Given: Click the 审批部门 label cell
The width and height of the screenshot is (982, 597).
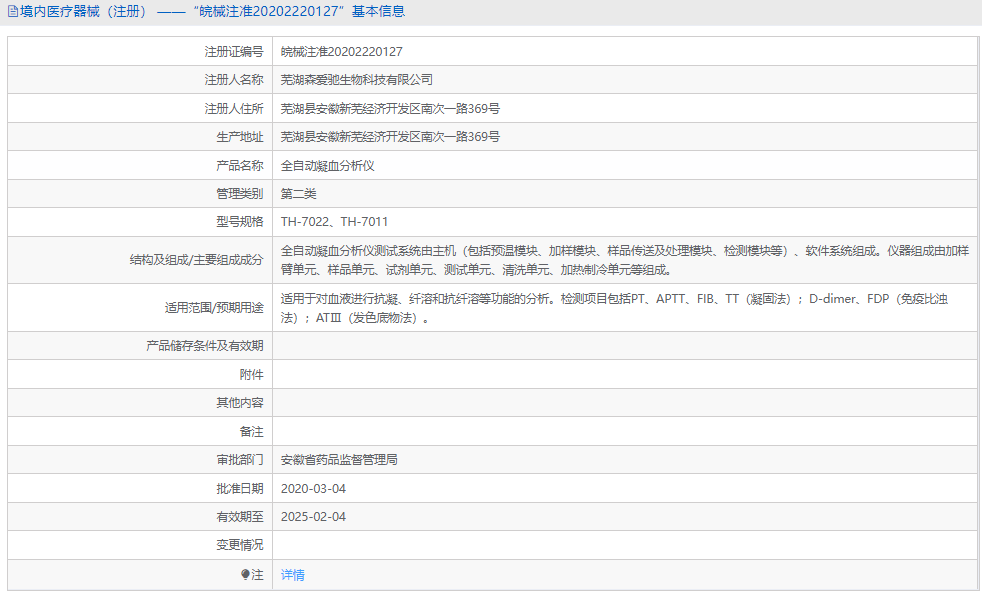Looking at the screenshot, I should [140, 460].
